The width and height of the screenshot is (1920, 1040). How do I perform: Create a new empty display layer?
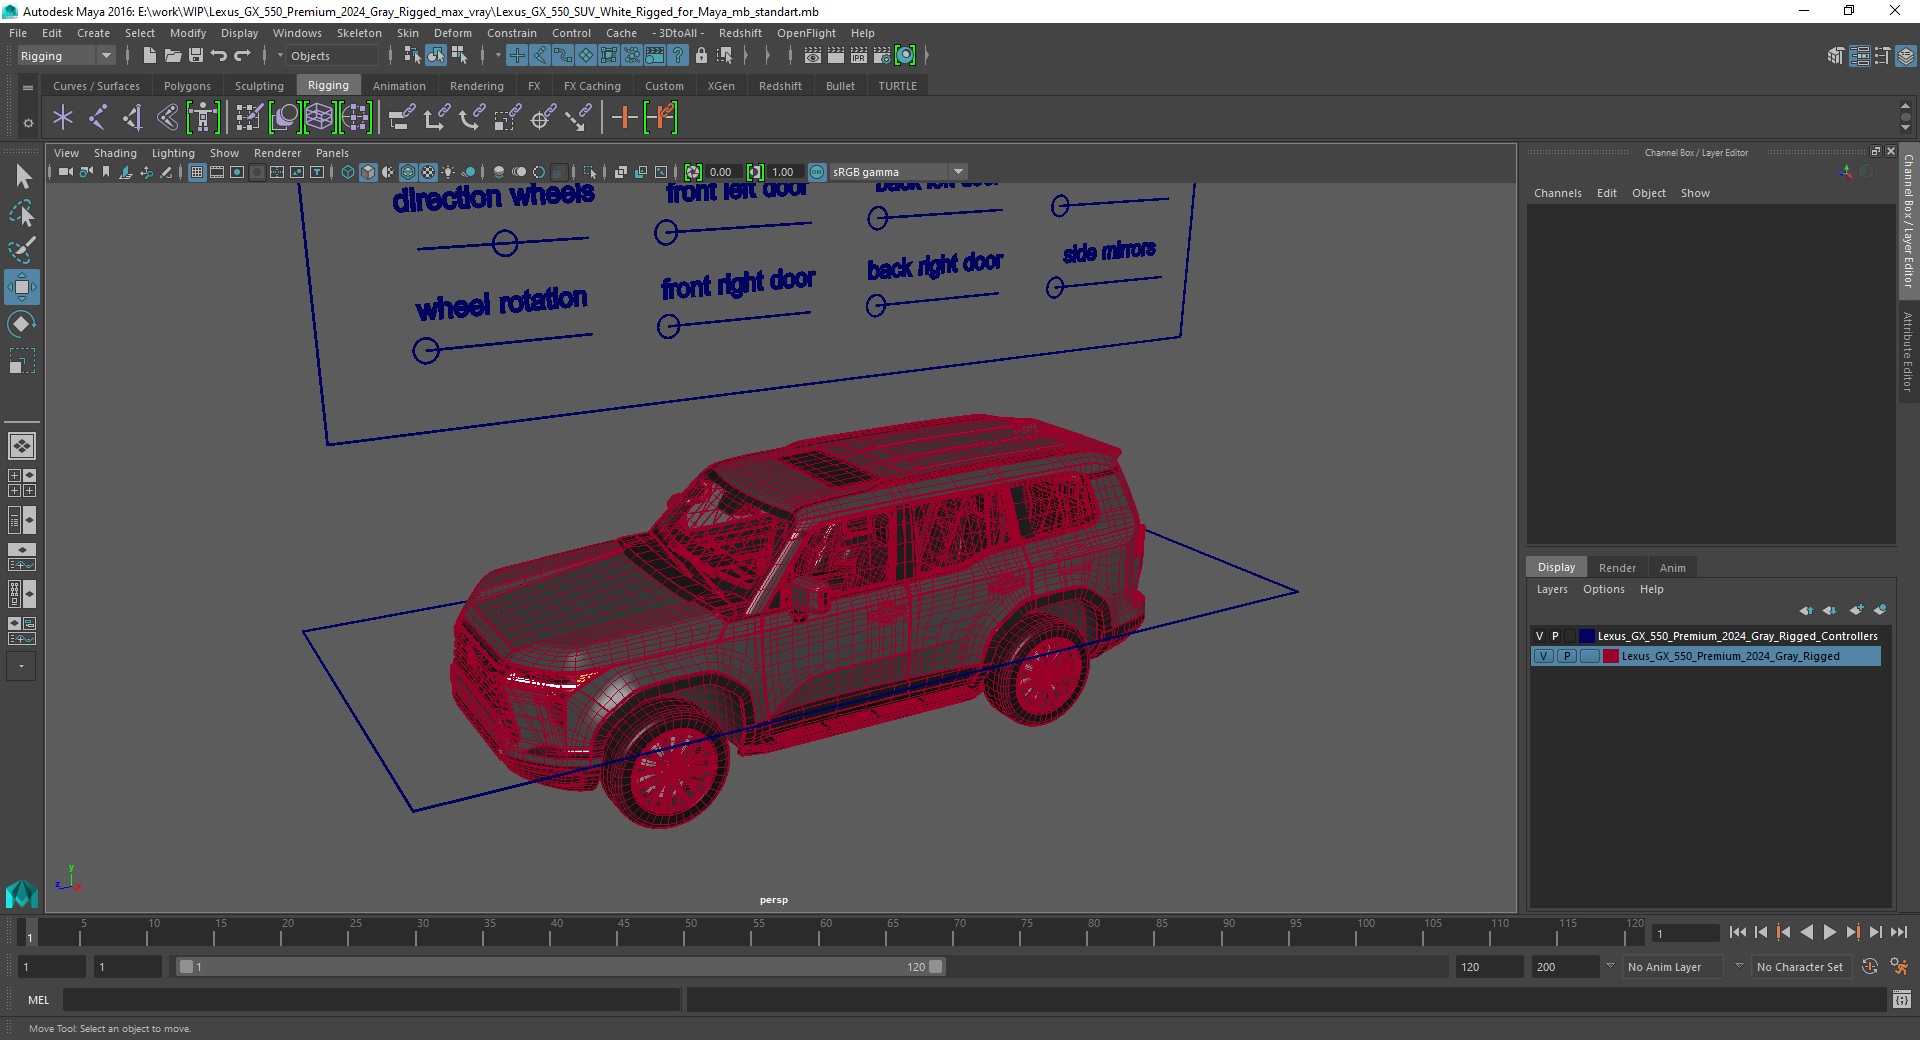coord(1856,610)
